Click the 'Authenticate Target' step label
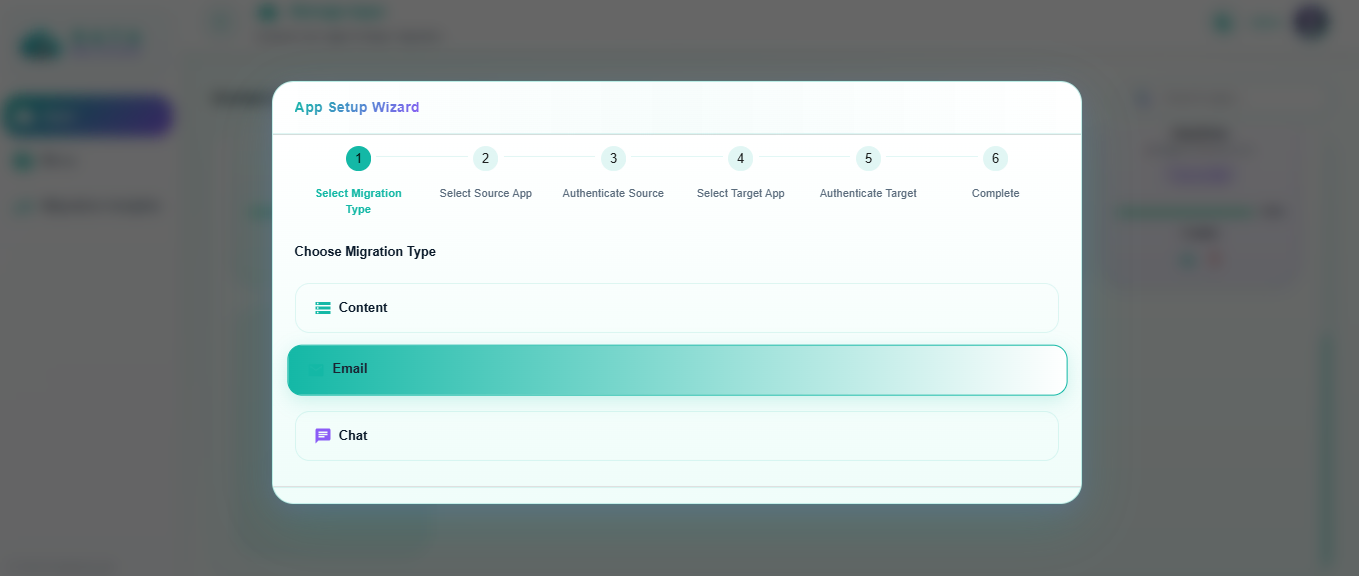 tap(868, 193)
